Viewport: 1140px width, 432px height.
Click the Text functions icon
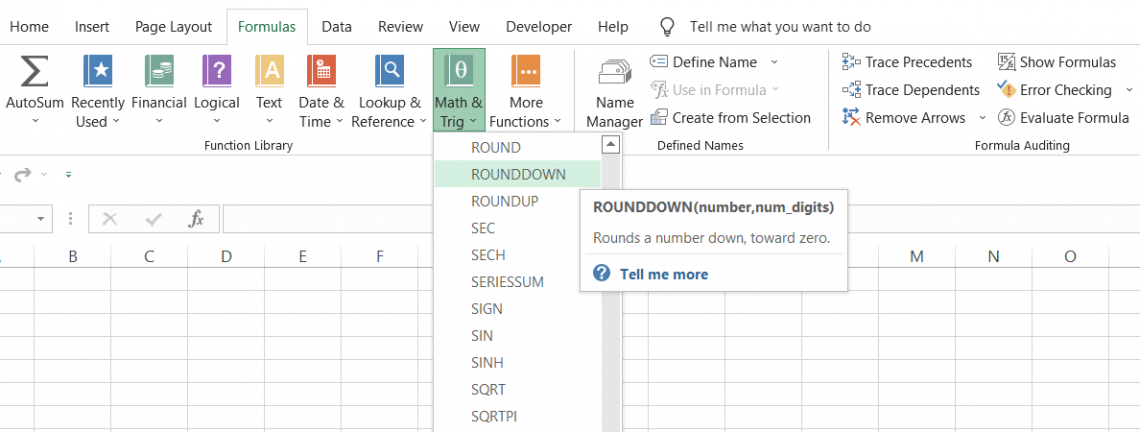pos(269,72)
